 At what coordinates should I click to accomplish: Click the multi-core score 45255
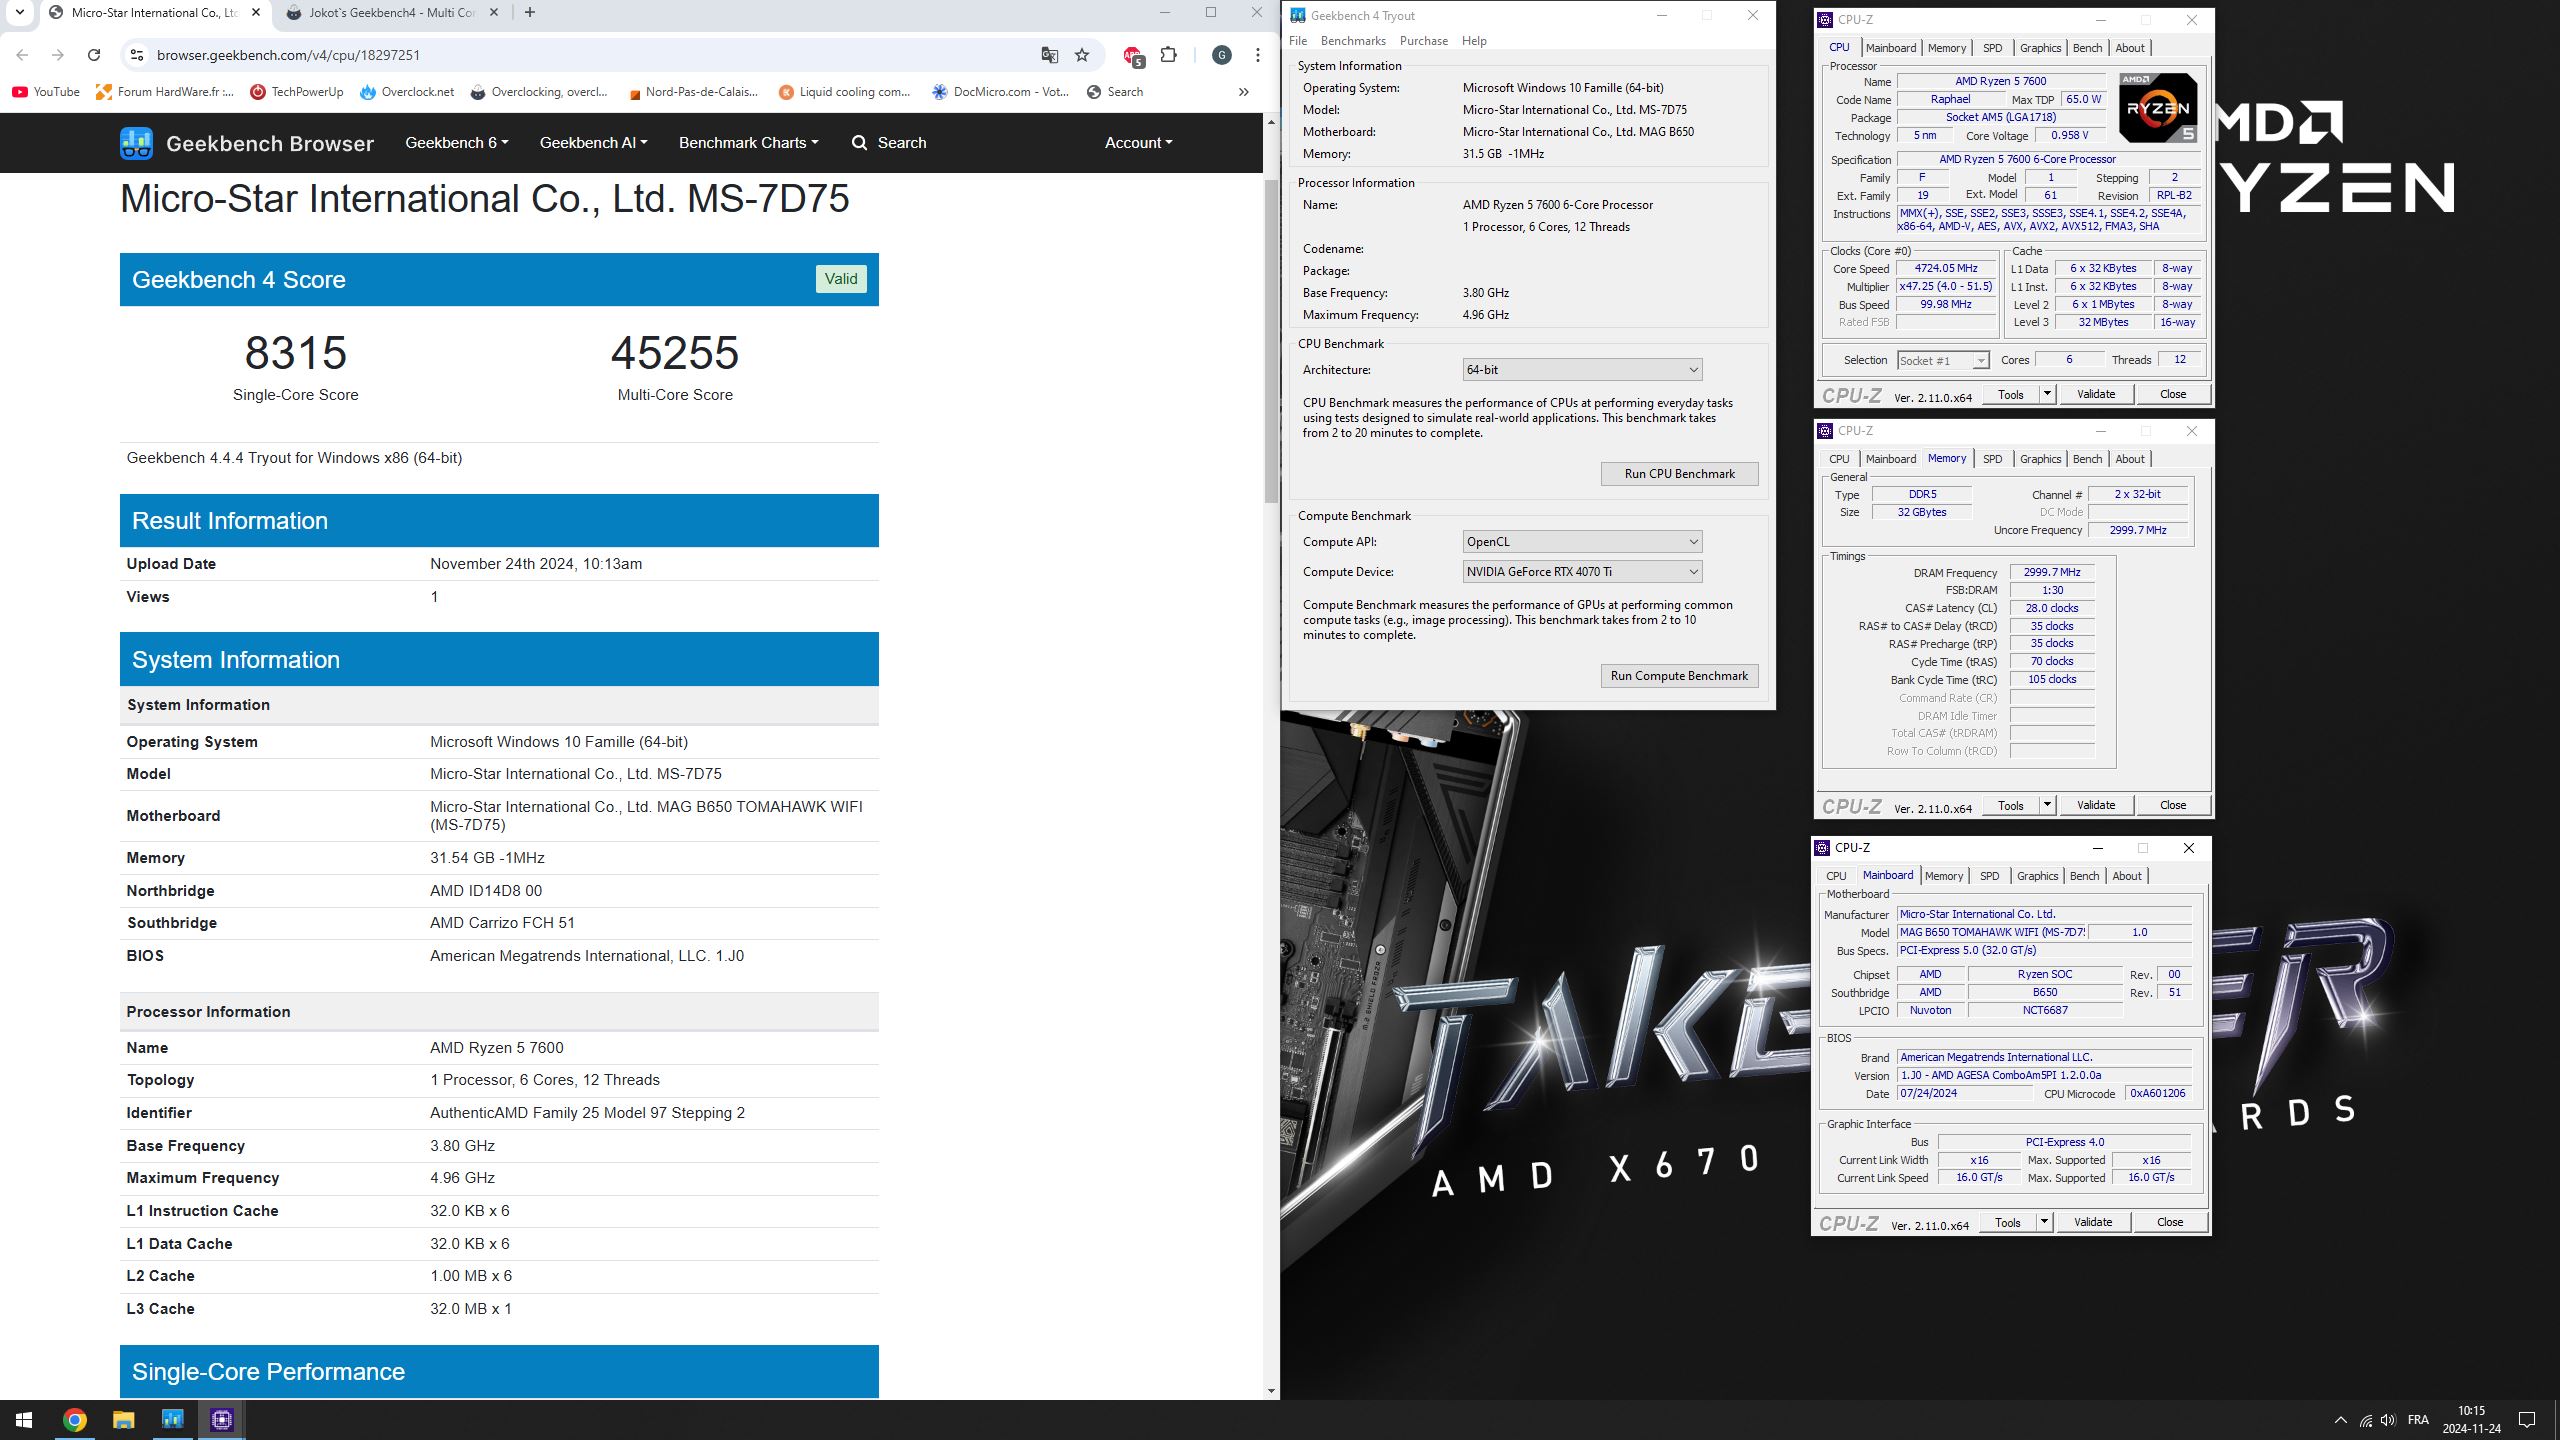point(675,353)
